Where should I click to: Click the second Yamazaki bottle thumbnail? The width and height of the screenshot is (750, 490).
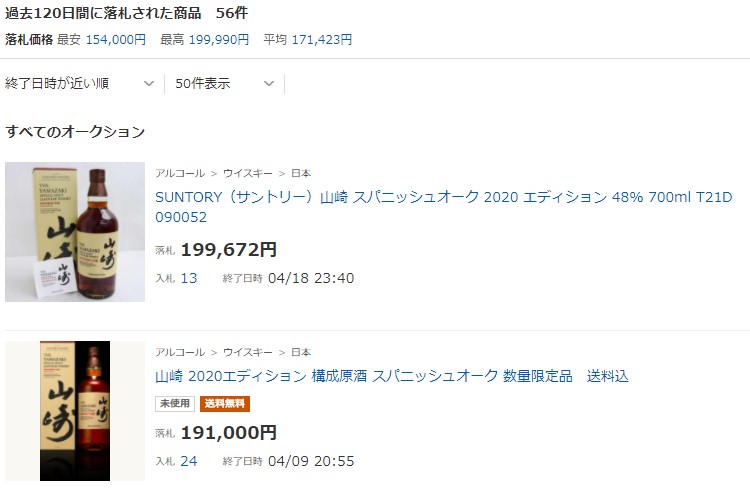(75, 411)
